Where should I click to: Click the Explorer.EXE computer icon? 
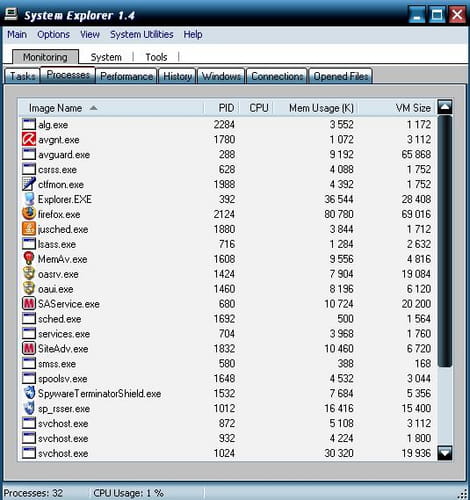pyautogui.click(x=29, y=199)
